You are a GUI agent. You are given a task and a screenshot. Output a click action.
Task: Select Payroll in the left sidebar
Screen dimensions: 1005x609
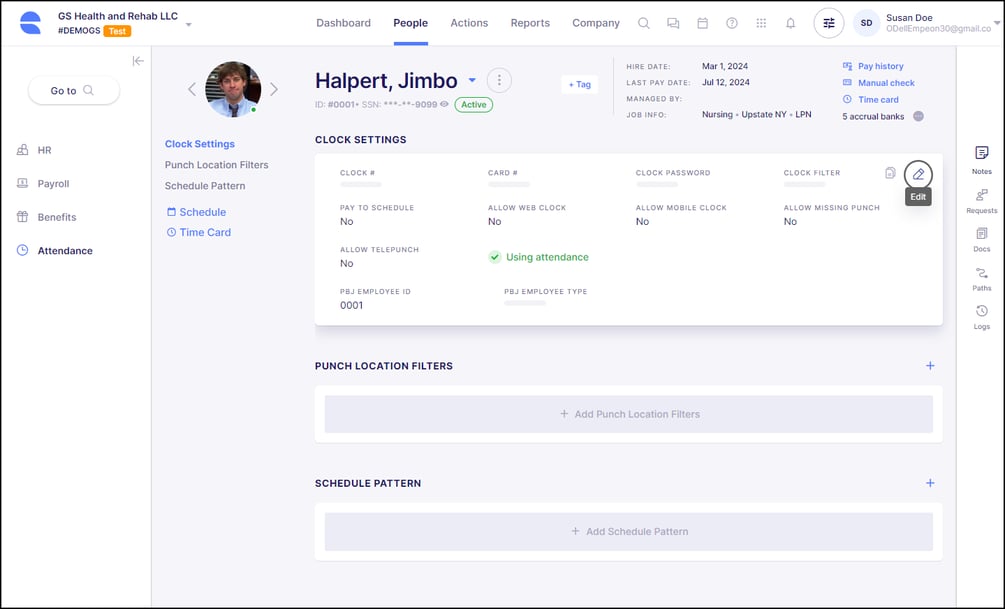point(54,184)
